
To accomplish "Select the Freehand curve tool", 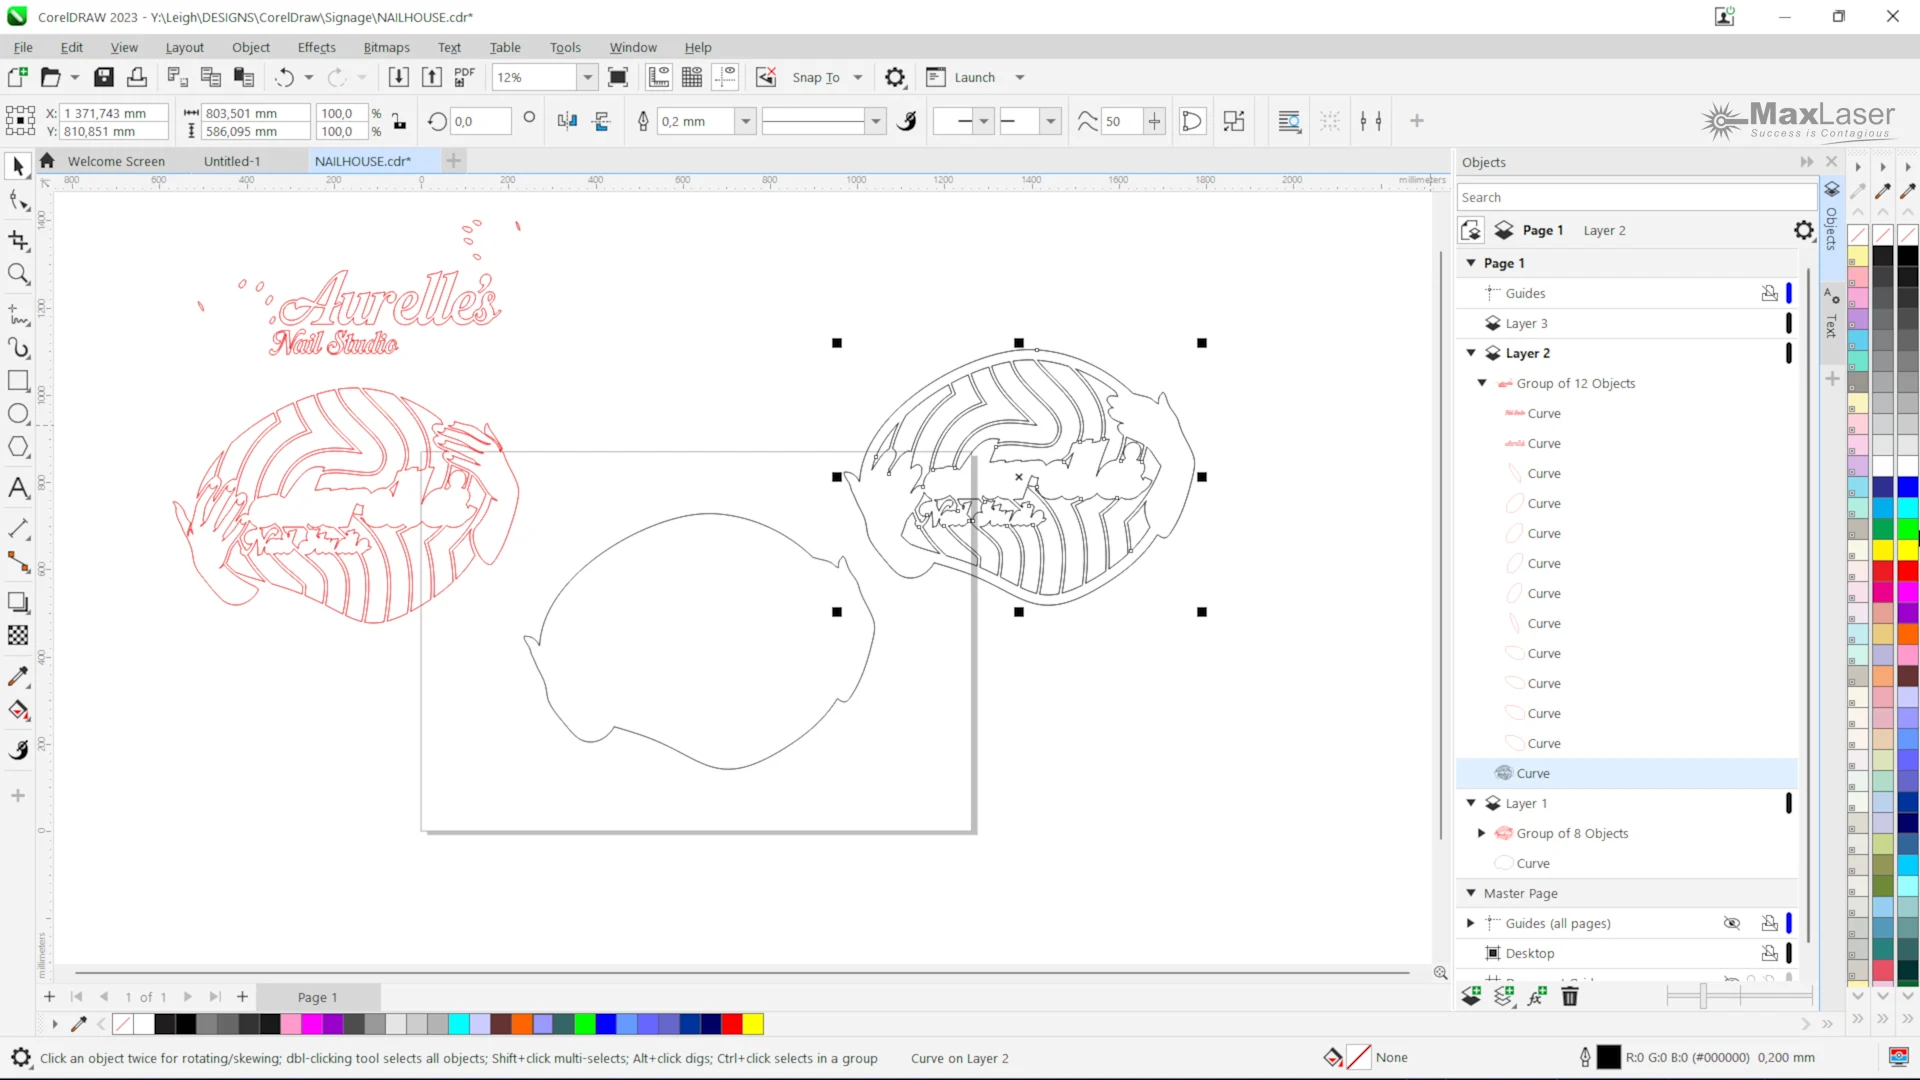I will click(18, 314).
